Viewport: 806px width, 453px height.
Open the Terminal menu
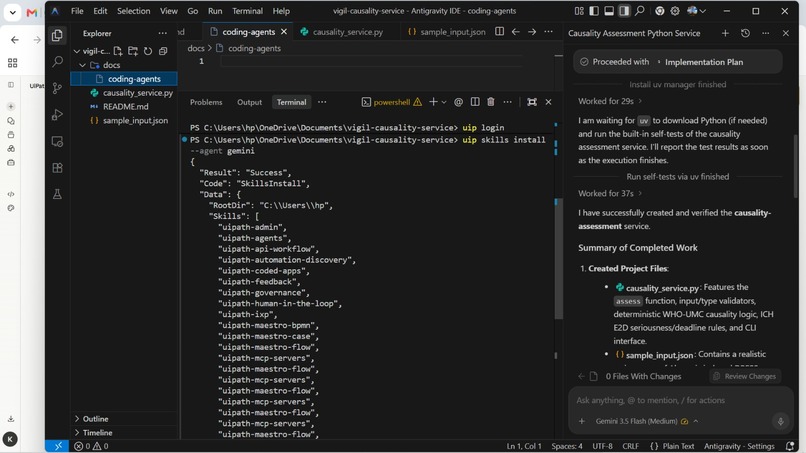coord(247,11)
